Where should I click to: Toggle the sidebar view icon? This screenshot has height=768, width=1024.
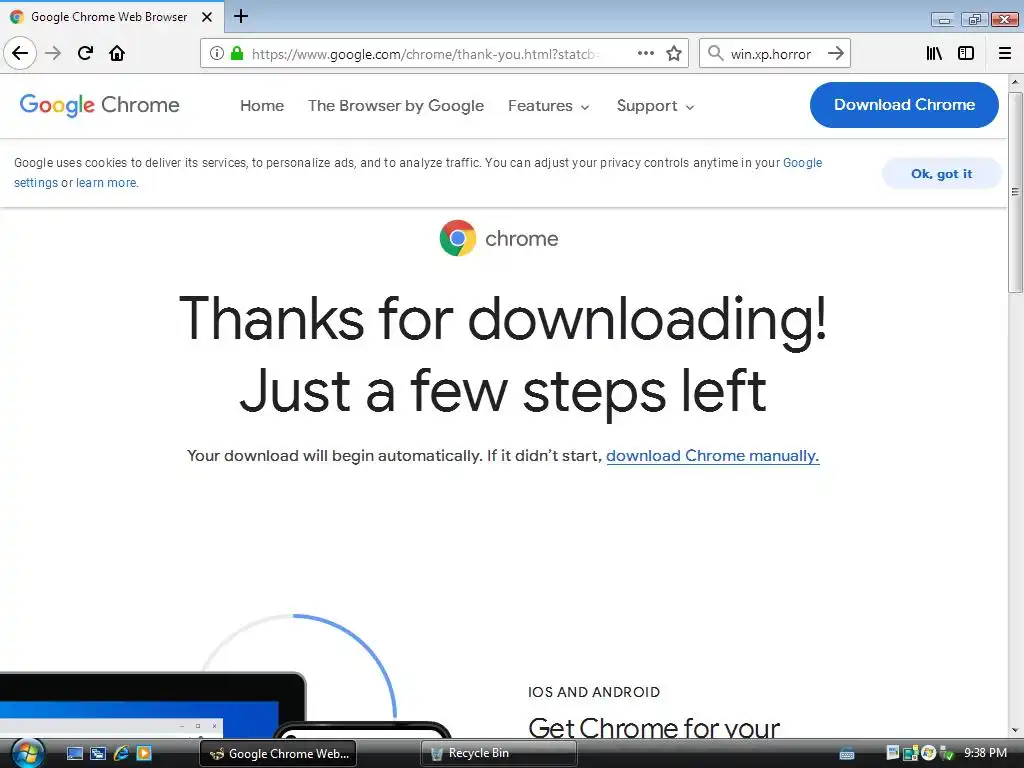tap(966, 53)
